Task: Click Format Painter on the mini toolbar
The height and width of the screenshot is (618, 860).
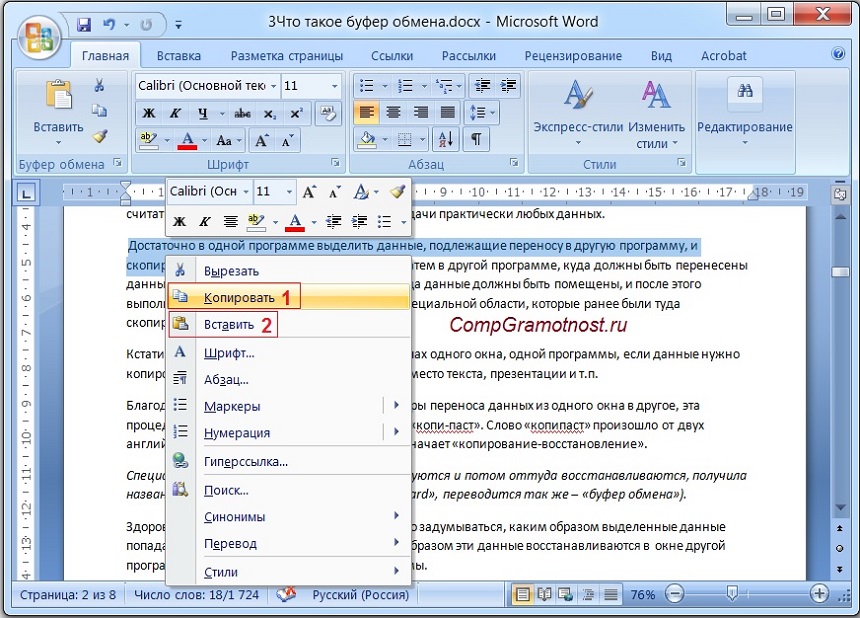Action: tap(398, 191)
